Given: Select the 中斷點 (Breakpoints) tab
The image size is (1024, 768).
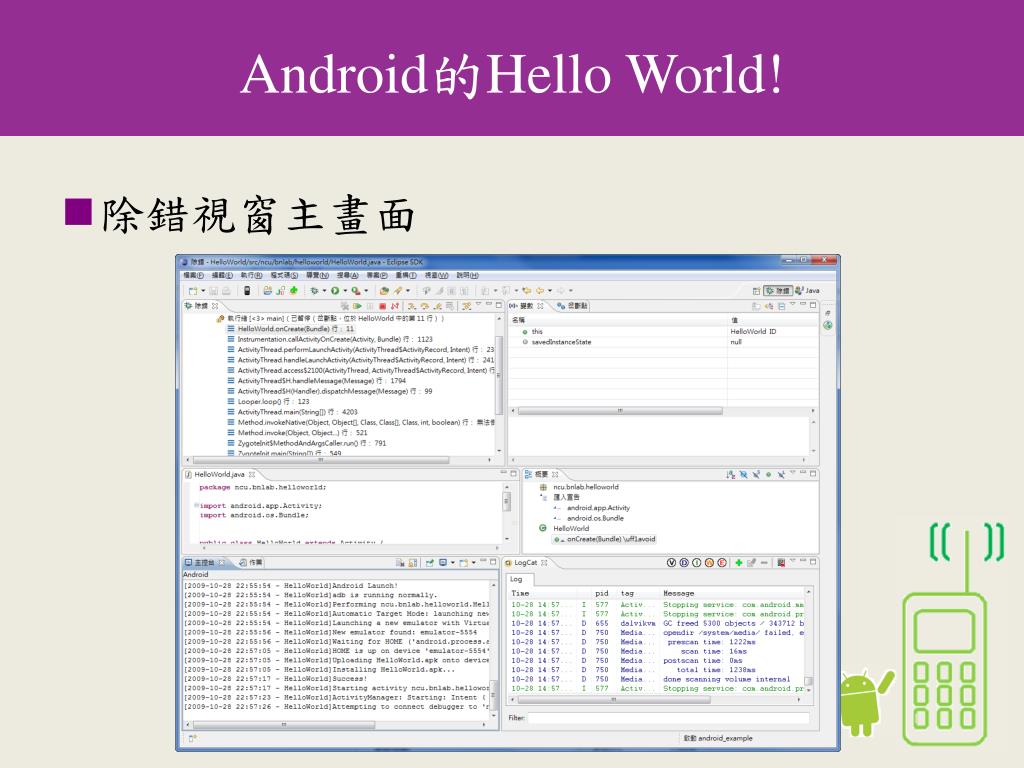Looking at the screenshot, I should 572,306.
